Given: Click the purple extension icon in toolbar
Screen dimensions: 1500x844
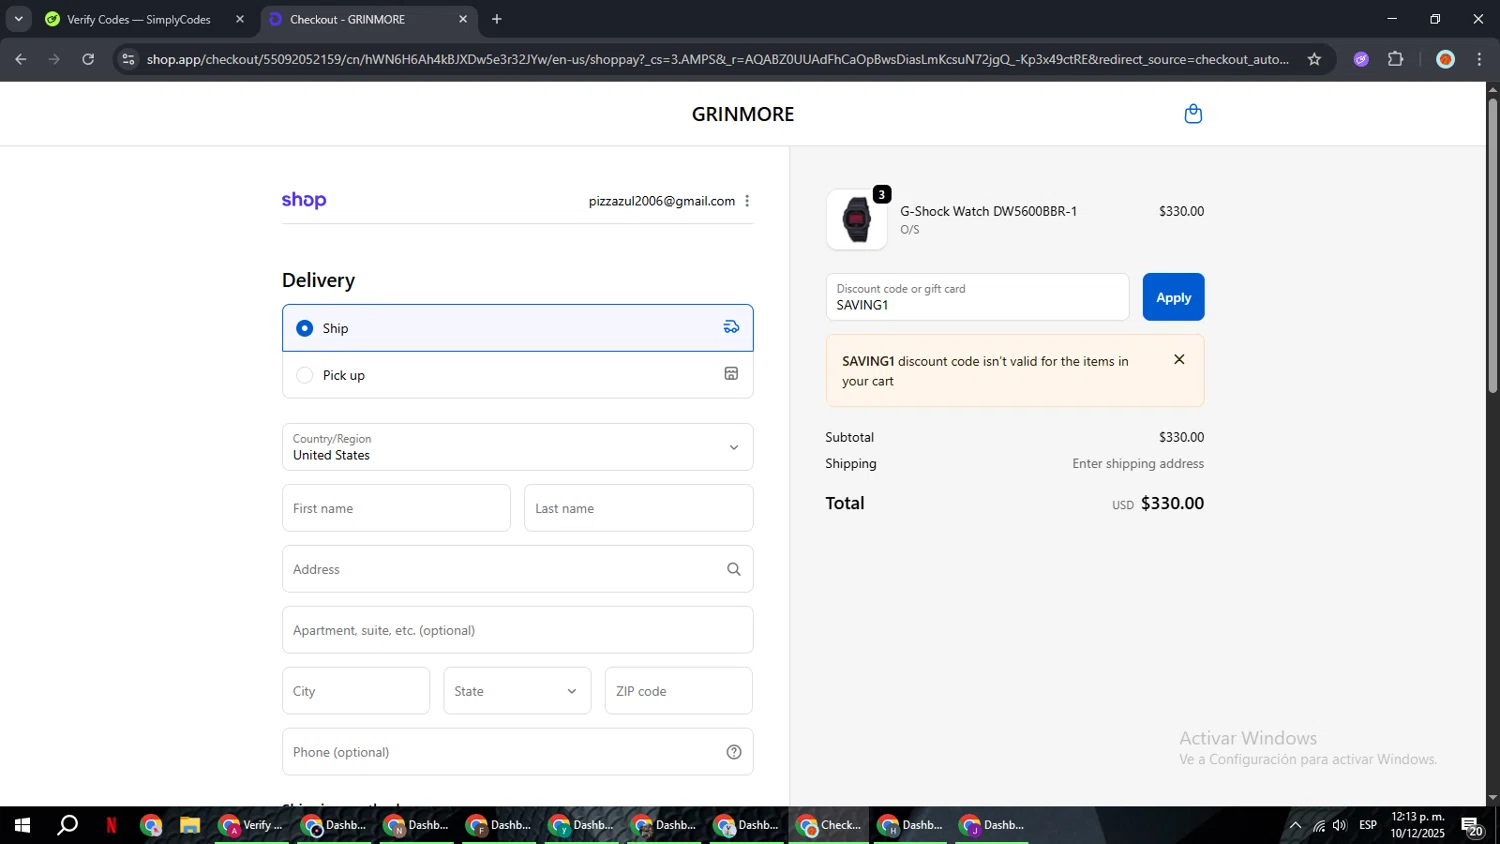Looking at the screenshot, I should (1360, 59).
